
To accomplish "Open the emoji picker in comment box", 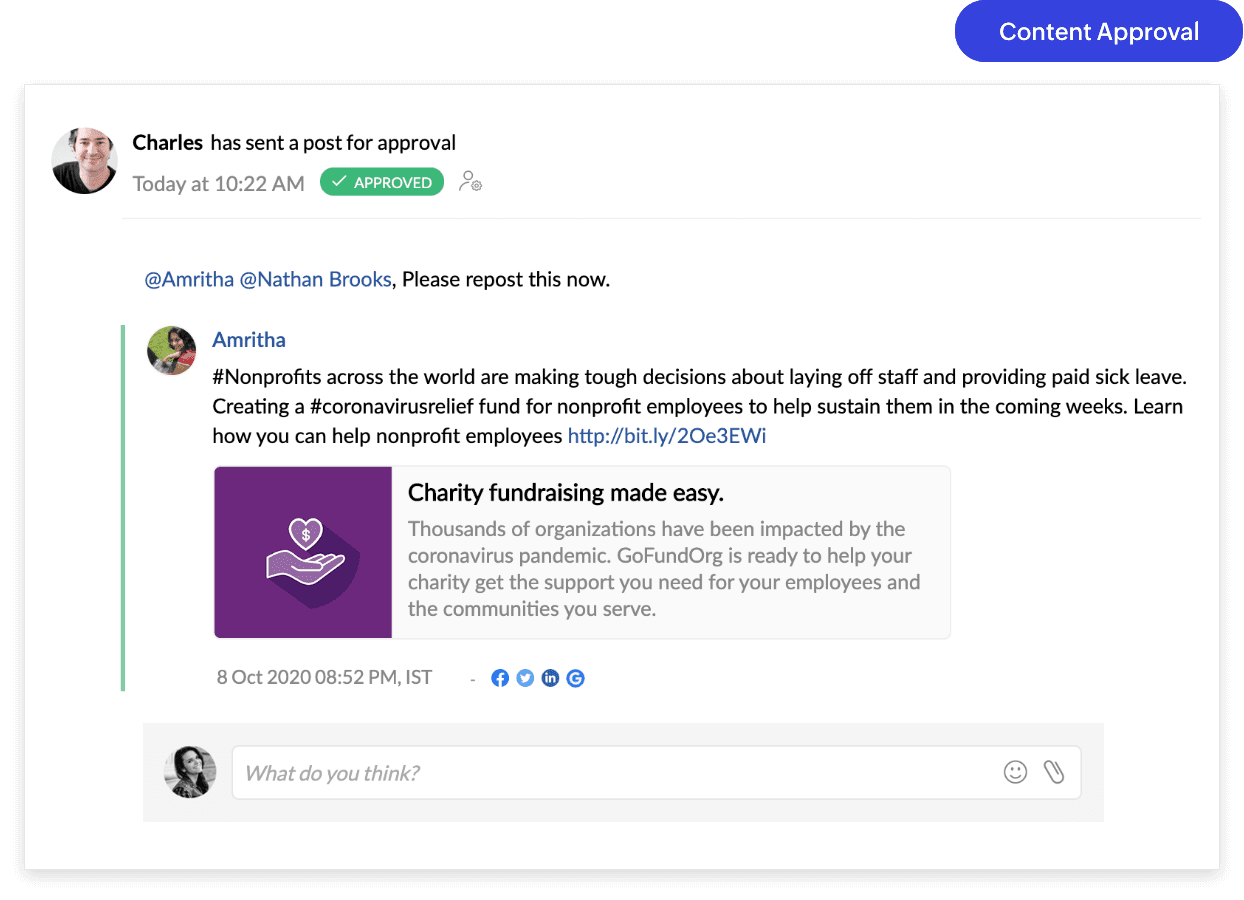I will [x=1015, y=772].
